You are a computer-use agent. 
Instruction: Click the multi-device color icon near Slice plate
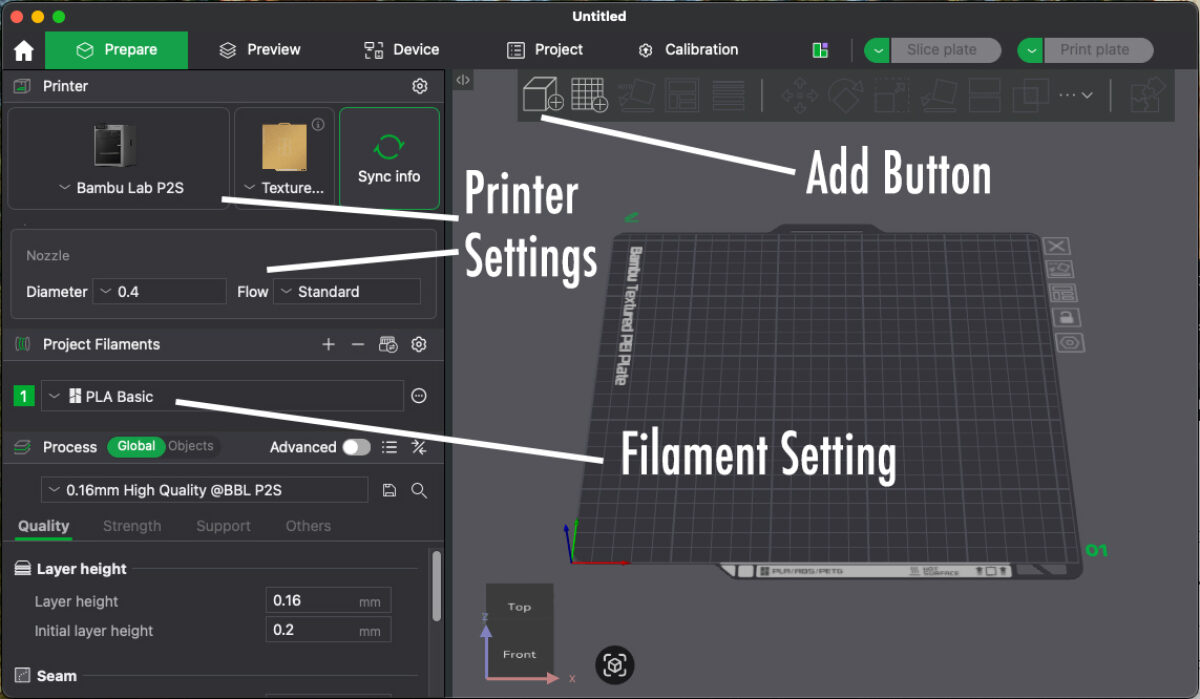tap(821, 50)
